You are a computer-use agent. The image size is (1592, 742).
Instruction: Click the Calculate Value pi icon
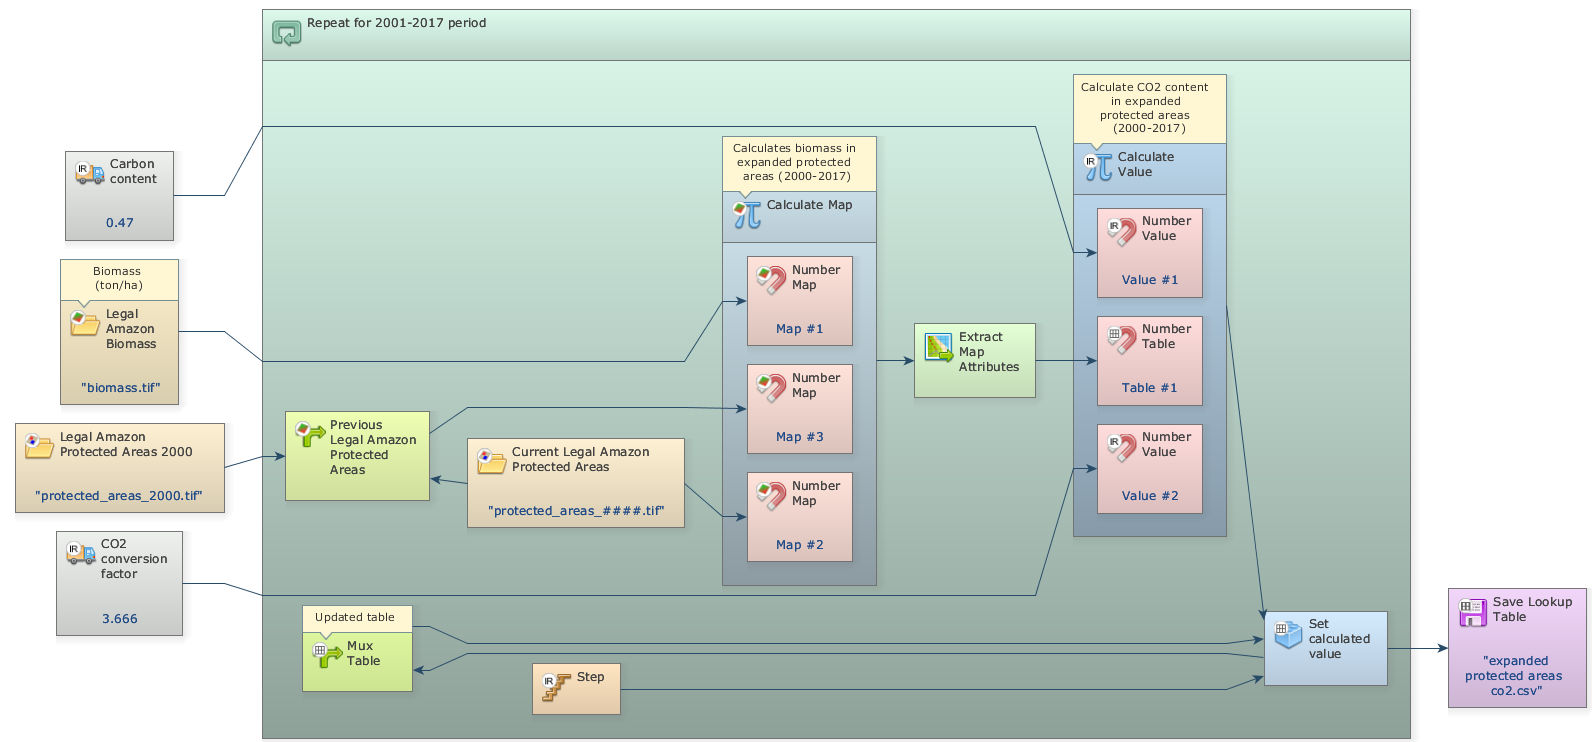1098,166
